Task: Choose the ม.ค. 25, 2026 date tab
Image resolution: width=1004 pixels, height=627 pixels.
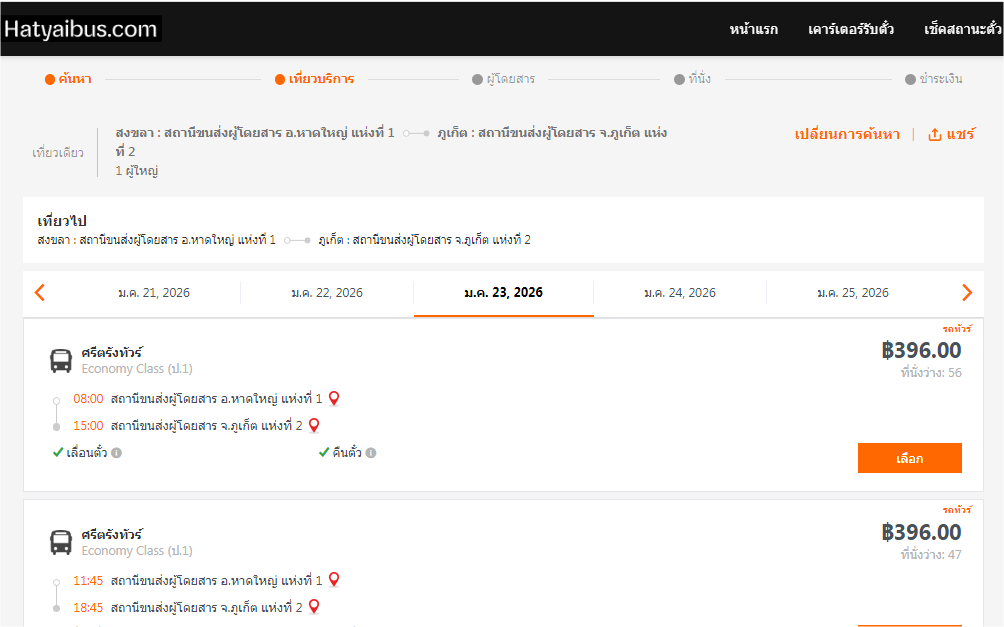Action: point(852,293)
